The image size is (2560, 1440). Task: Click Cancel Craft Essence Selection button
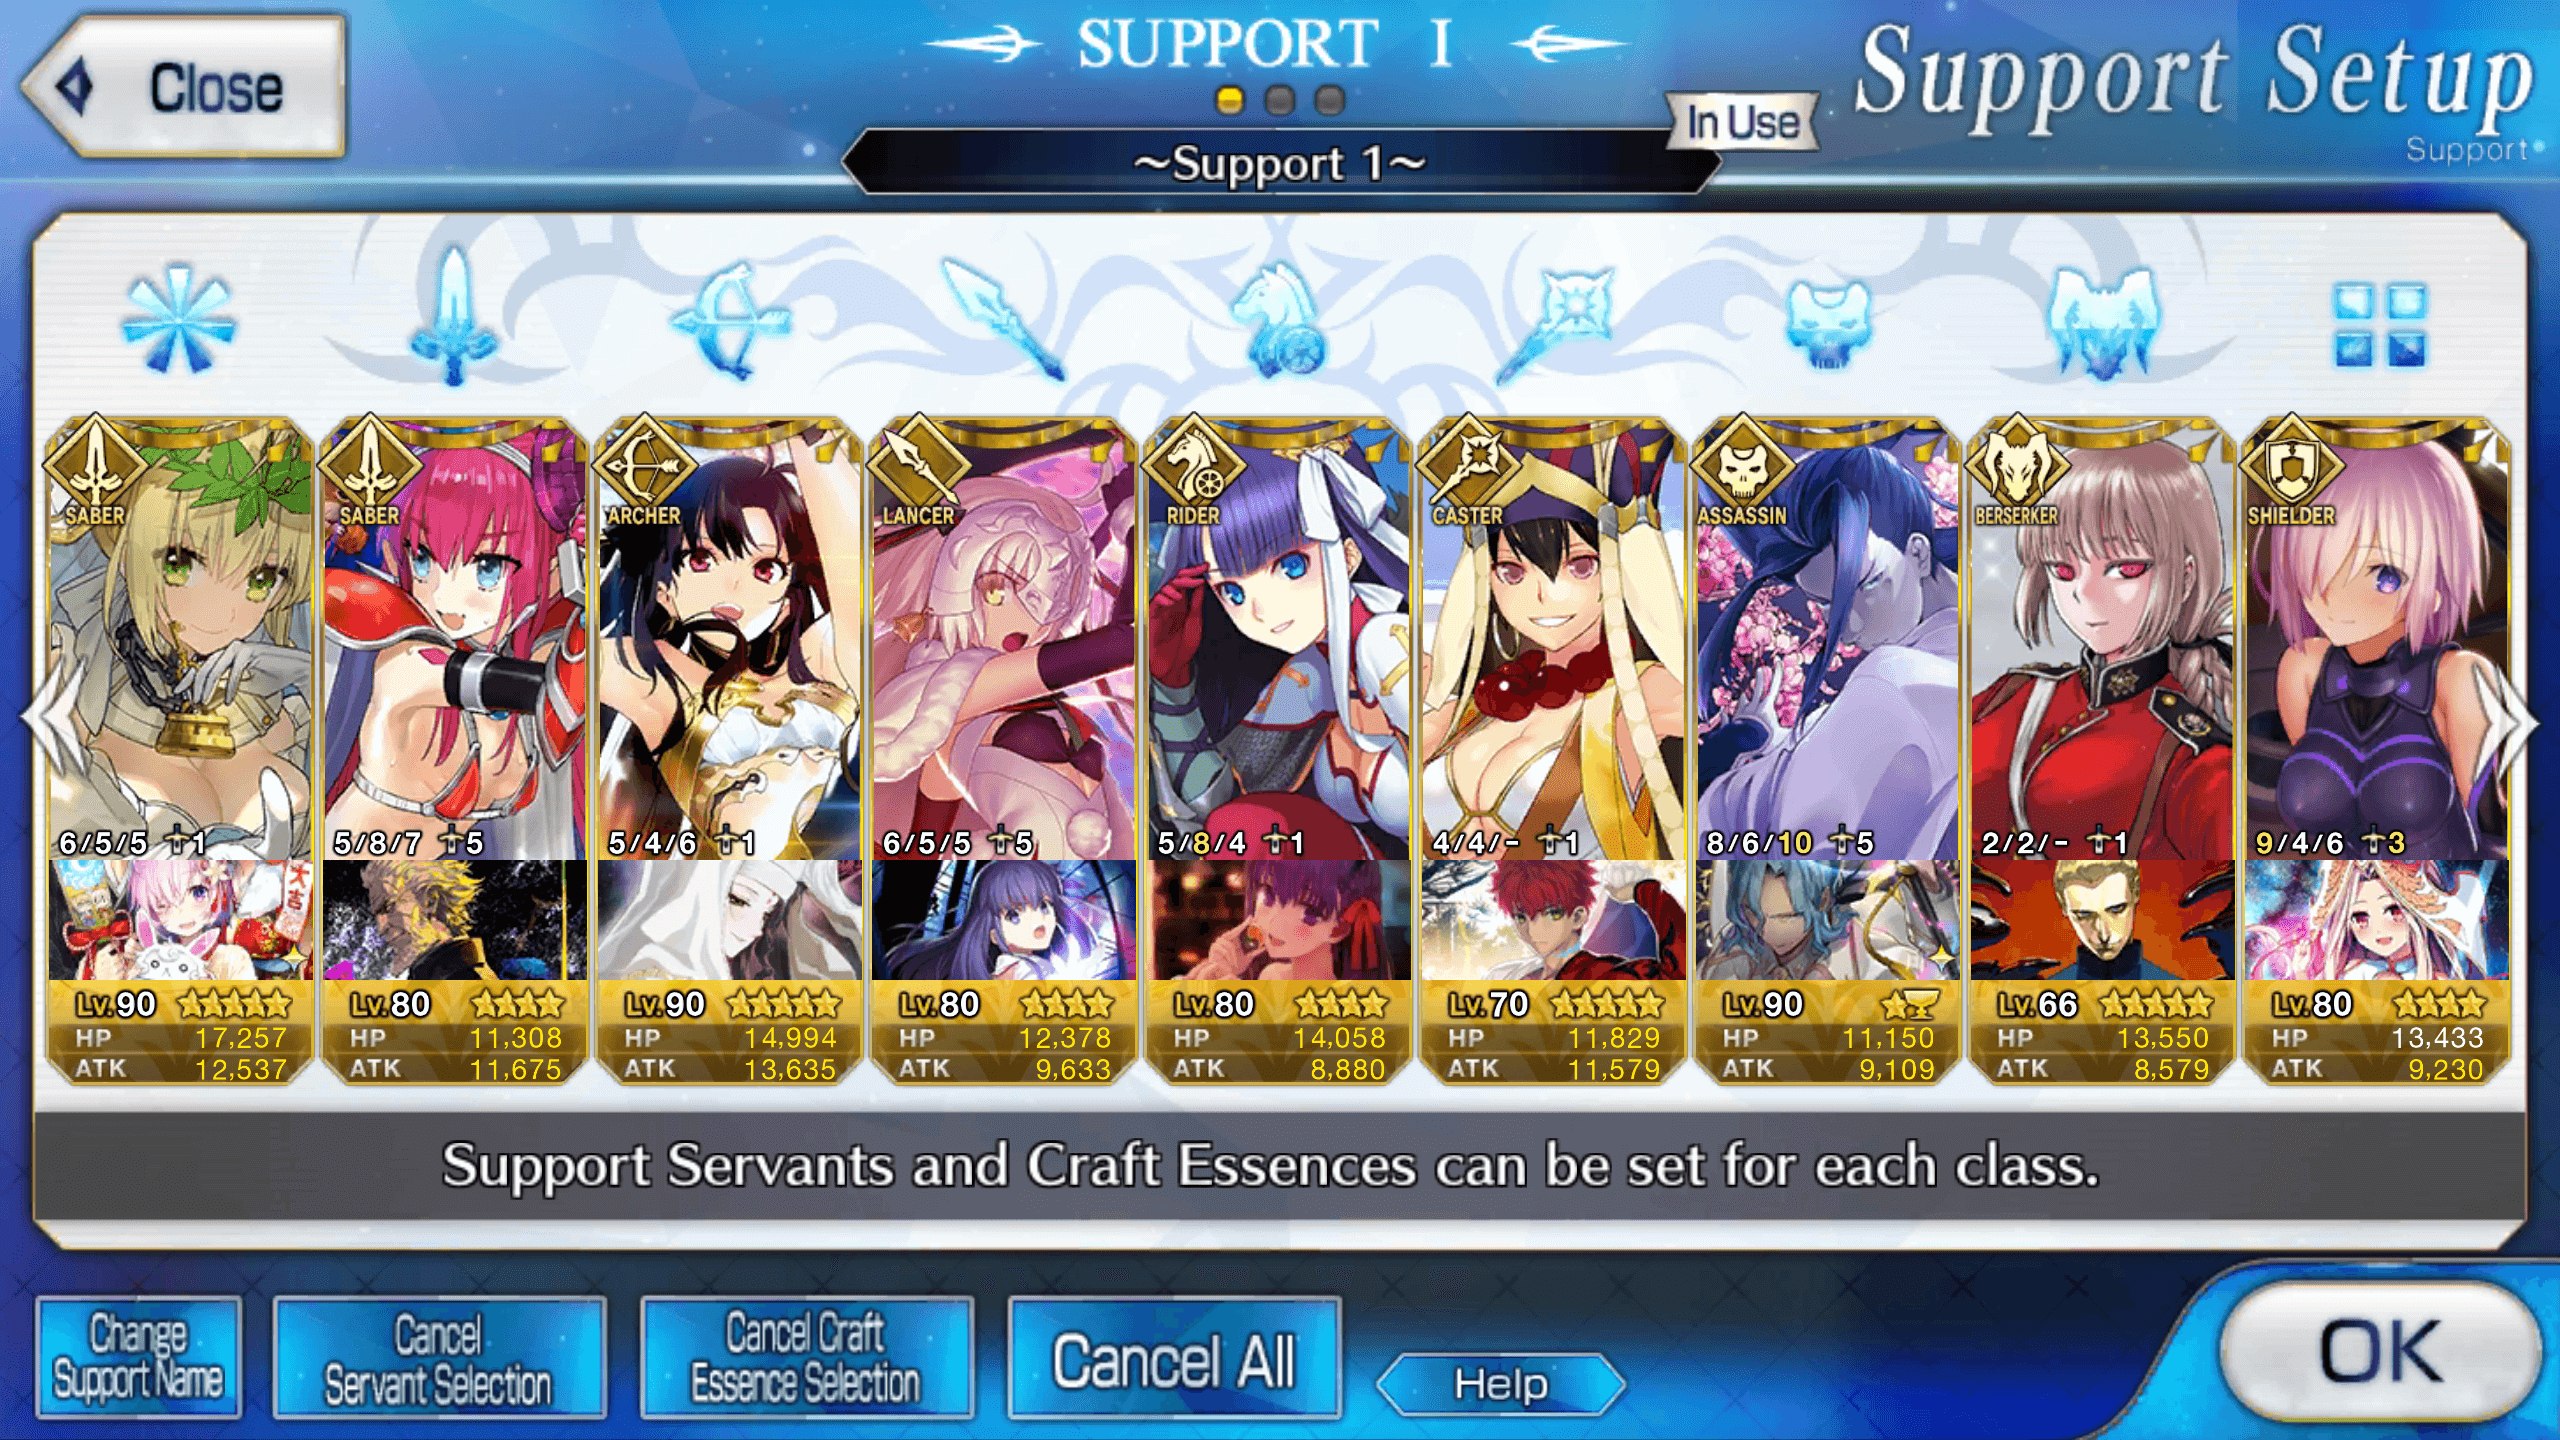click(x=806, y=1357)
